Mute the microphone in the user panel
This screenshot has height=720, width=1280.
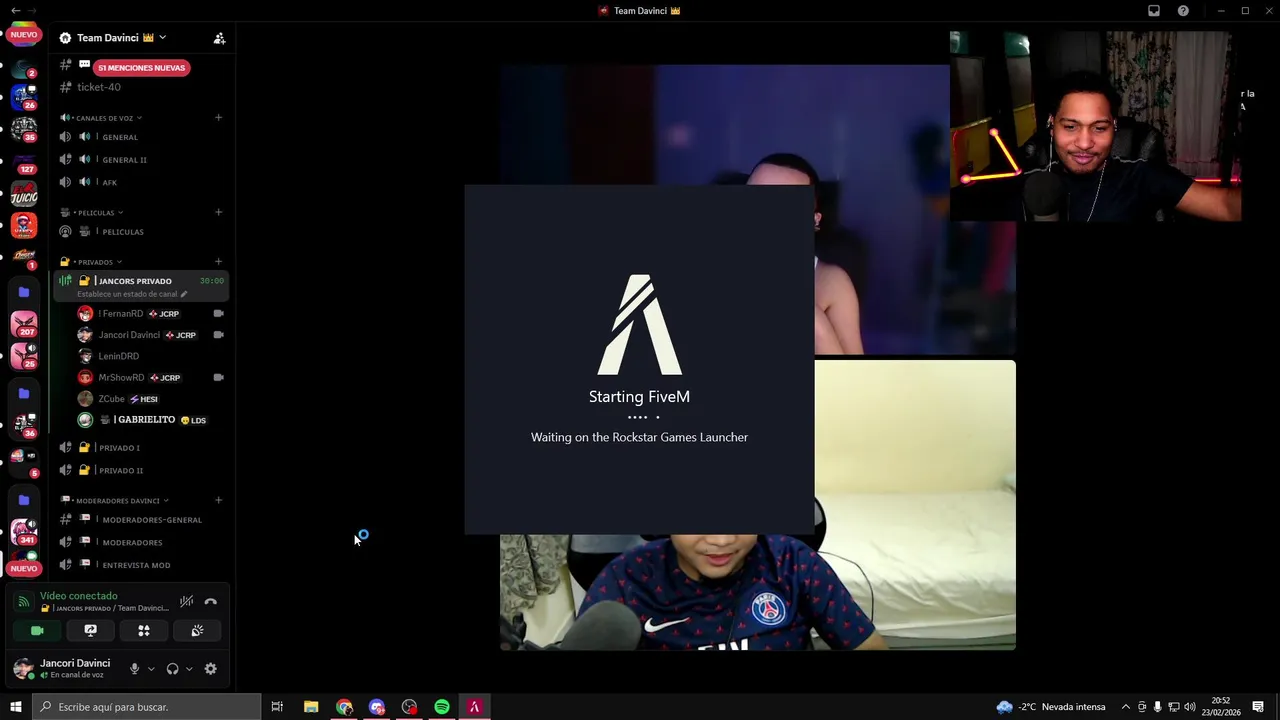tap(134, 669)
